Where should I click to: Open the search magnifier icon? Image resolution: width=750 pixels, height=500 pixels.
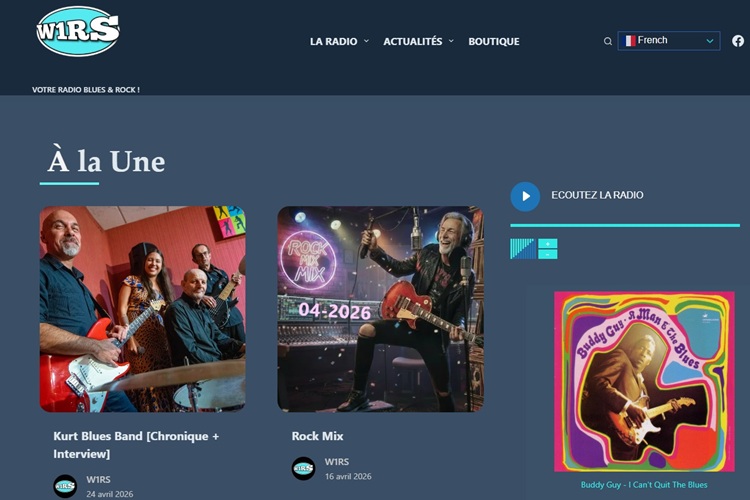[607, 41]
